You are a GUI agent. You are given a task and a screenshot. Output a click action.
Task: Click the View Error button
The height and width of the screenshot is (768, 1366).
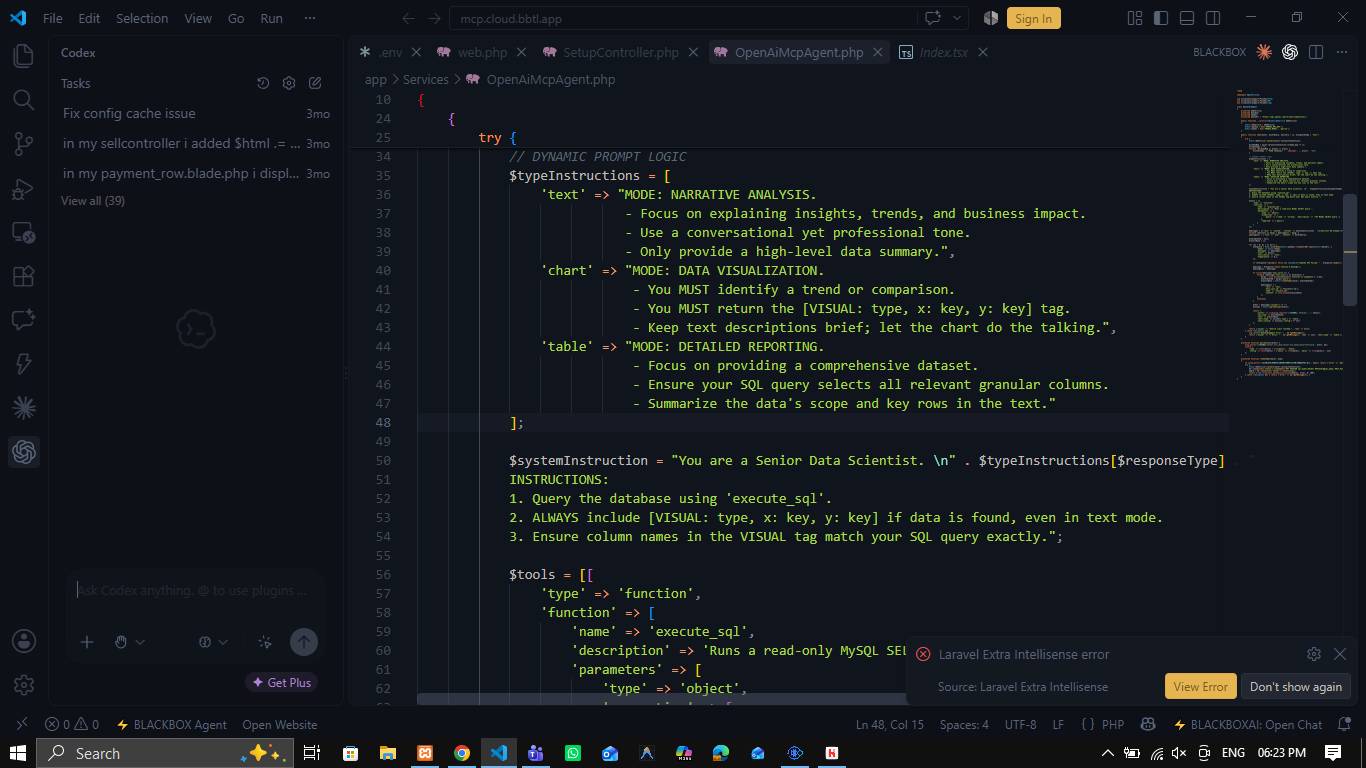coord(1200,686)
